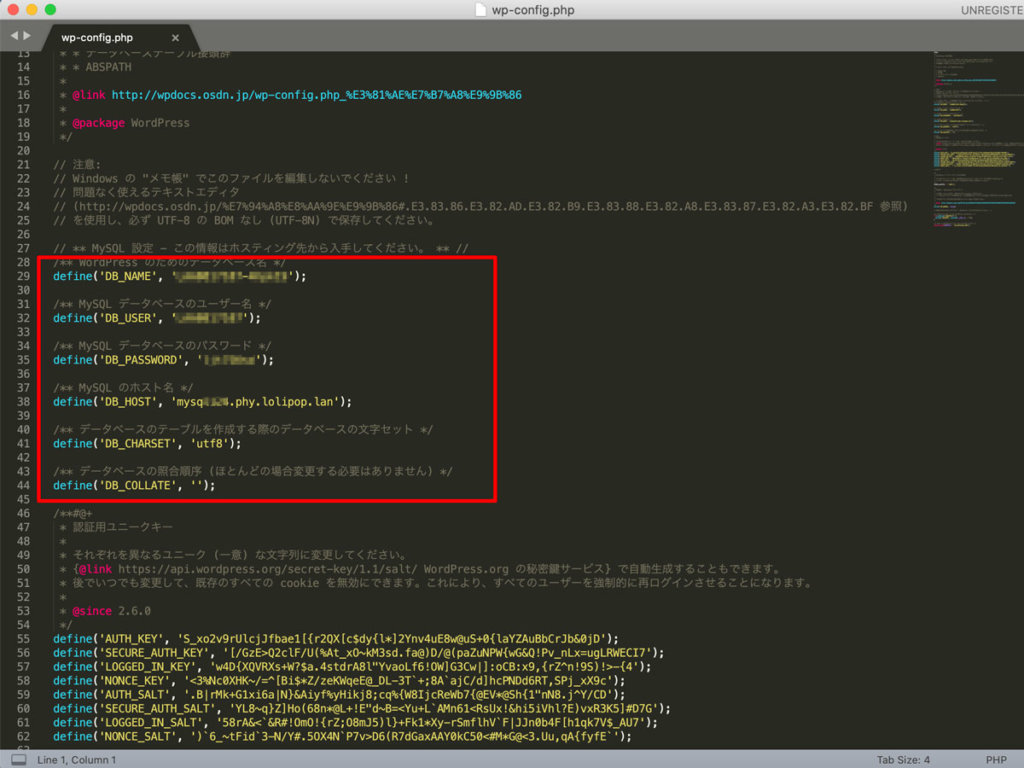Click the file icon in title bar
Screen dimensions: 1024x768
483,10
